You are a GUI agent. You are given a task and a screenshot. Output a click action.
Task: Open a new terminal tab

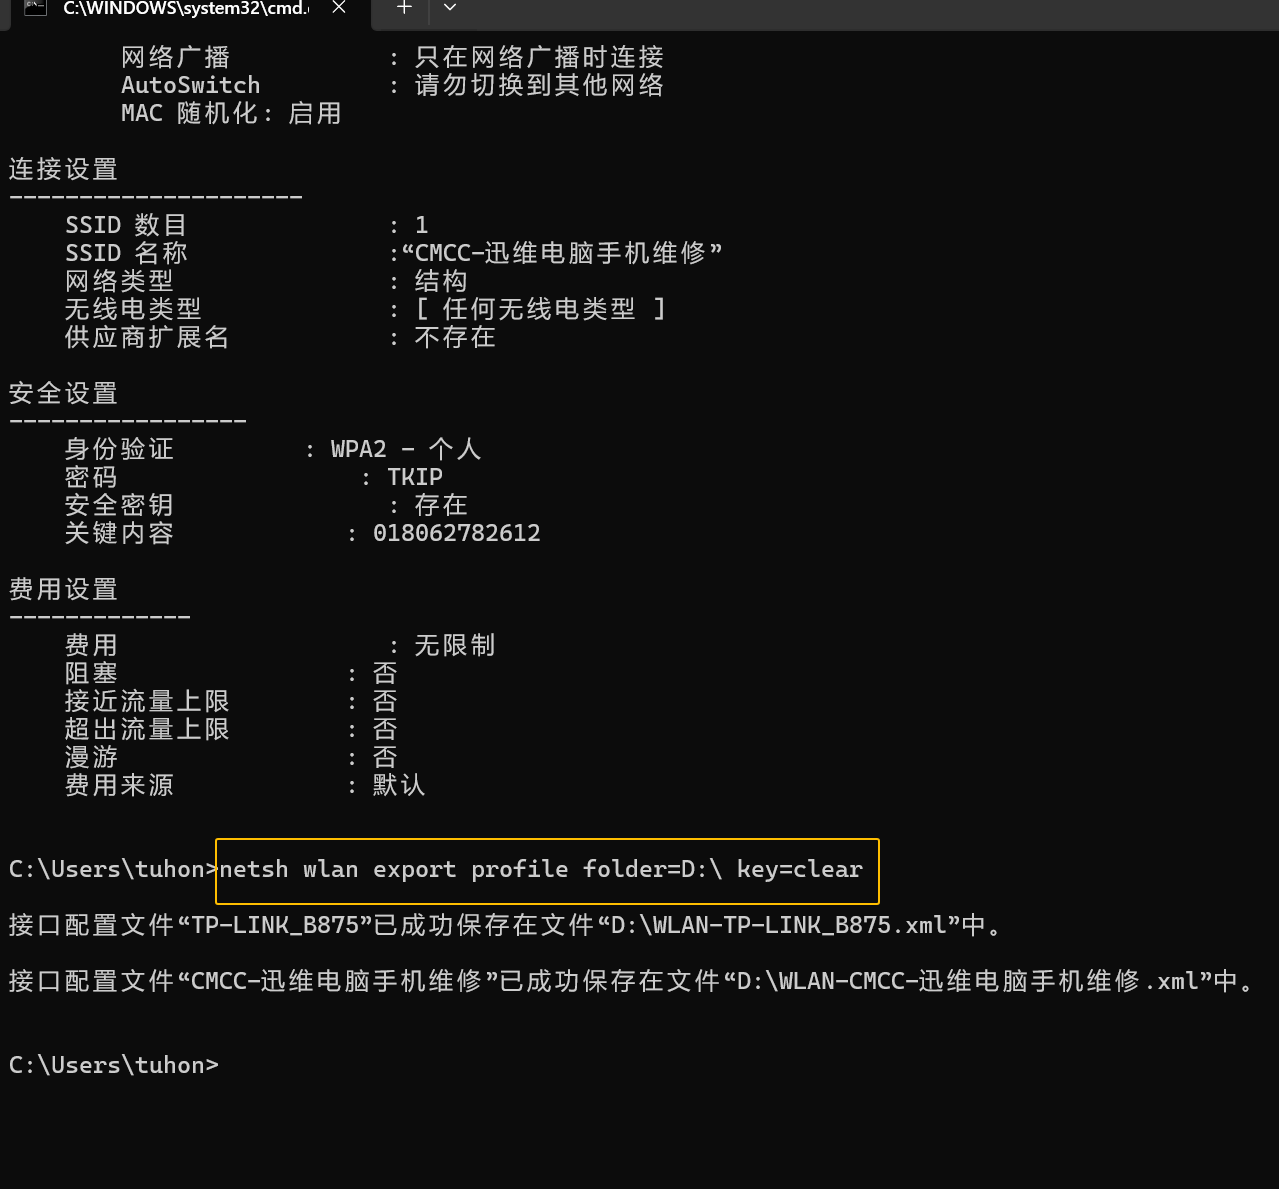click(404, 8)
